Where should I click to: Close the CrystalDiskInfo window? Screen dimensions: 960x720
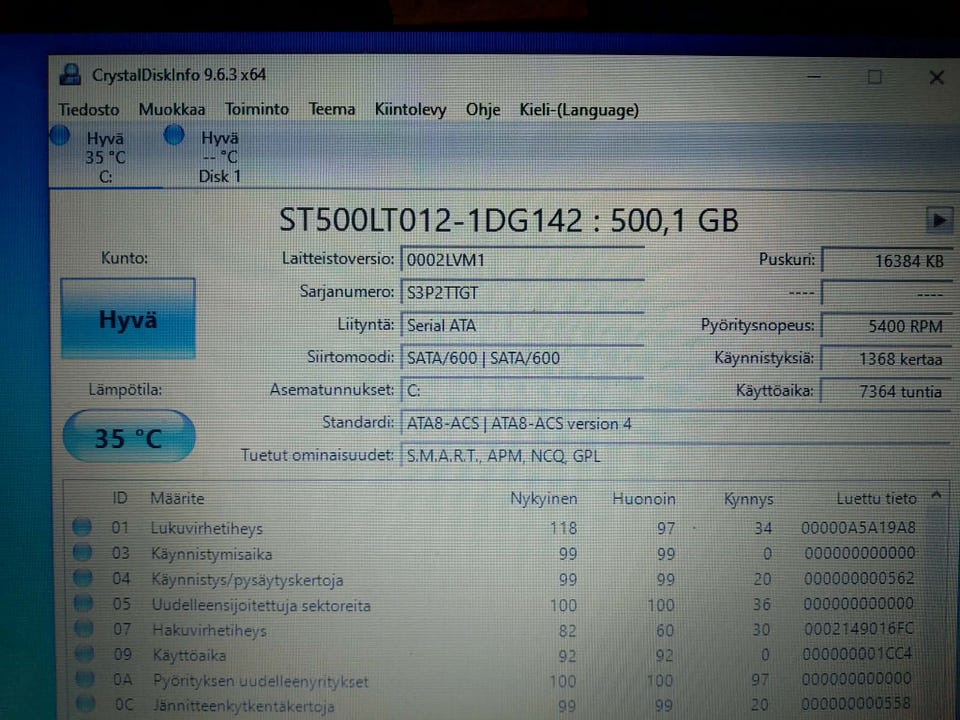click(936, 78)
